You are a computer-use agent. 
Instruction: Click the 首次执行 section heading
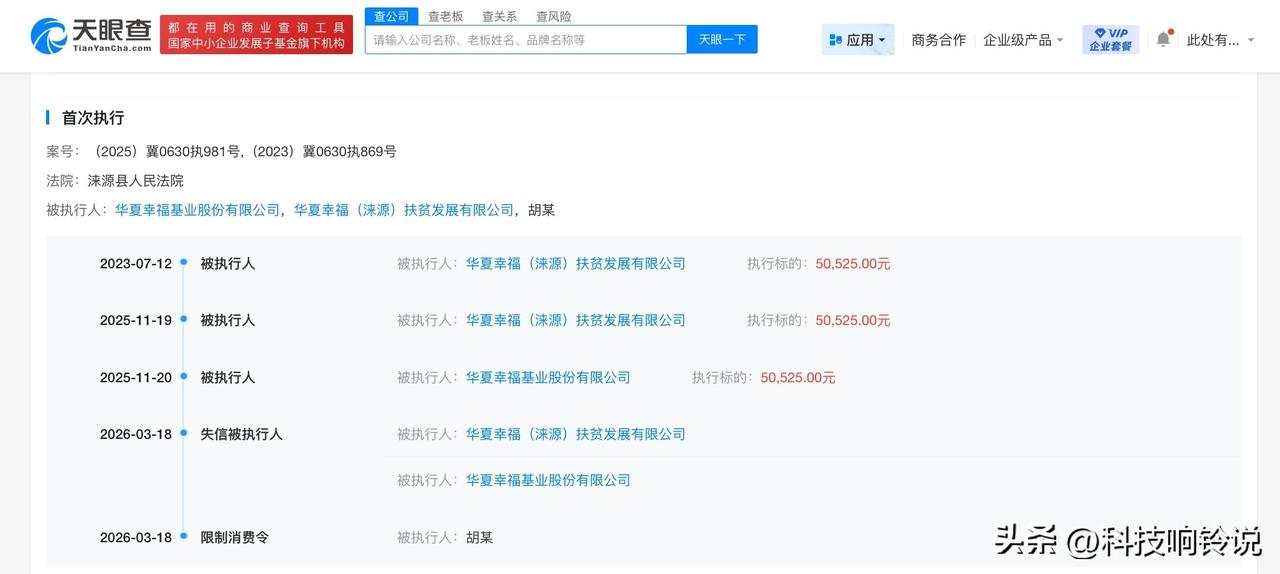click(x=93, y=118)
